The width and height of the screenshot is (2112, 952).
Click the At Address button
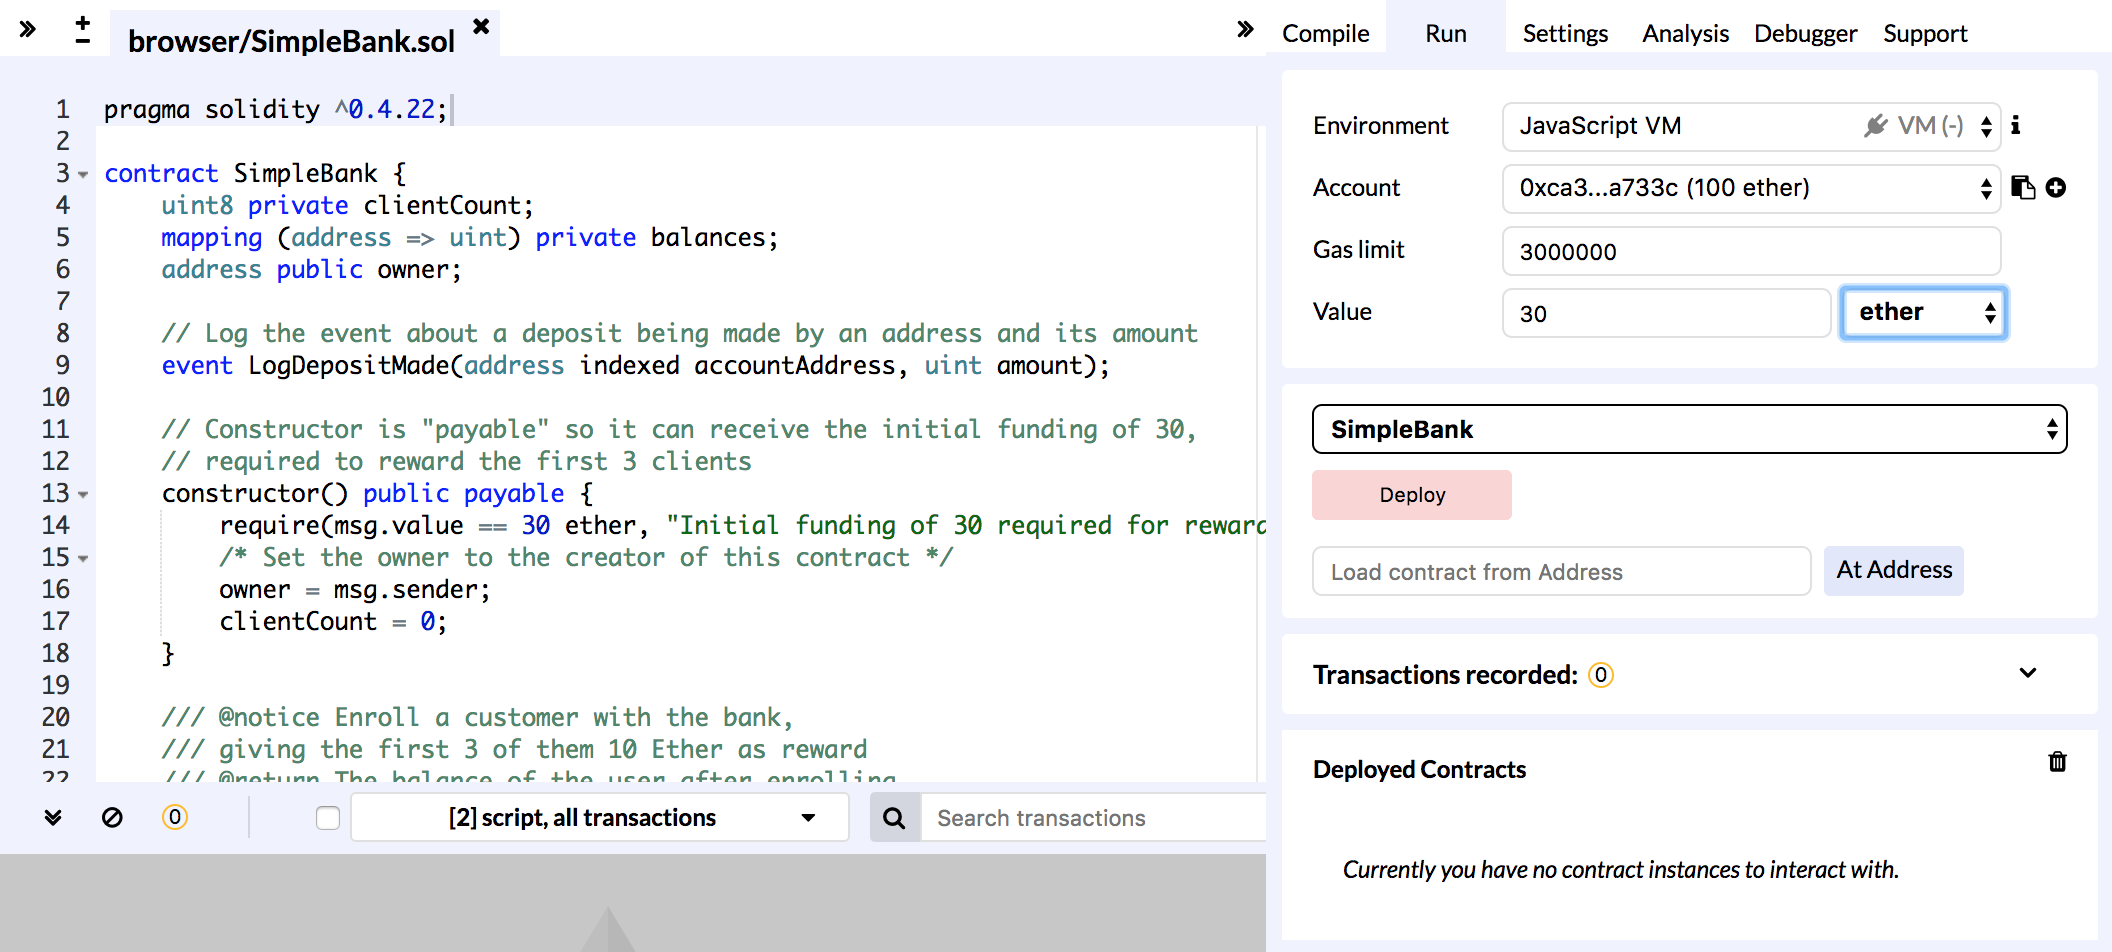tap(1893, 570)
